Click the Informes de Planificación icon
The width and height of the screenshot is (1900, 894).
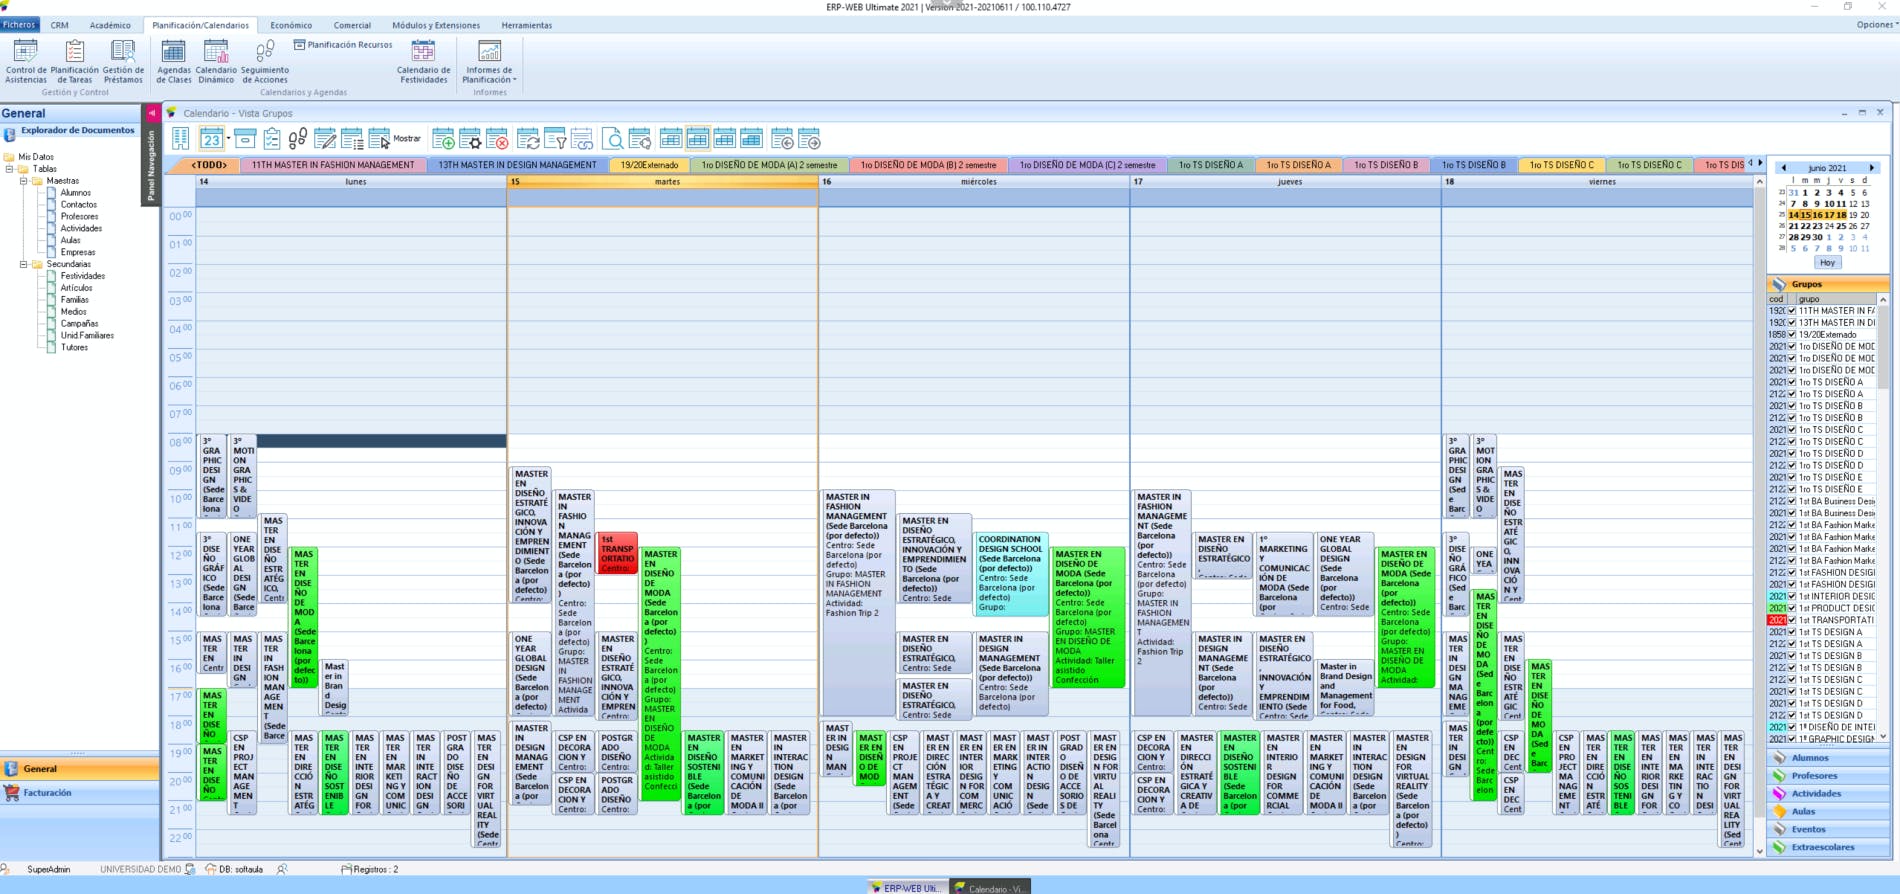489,62
